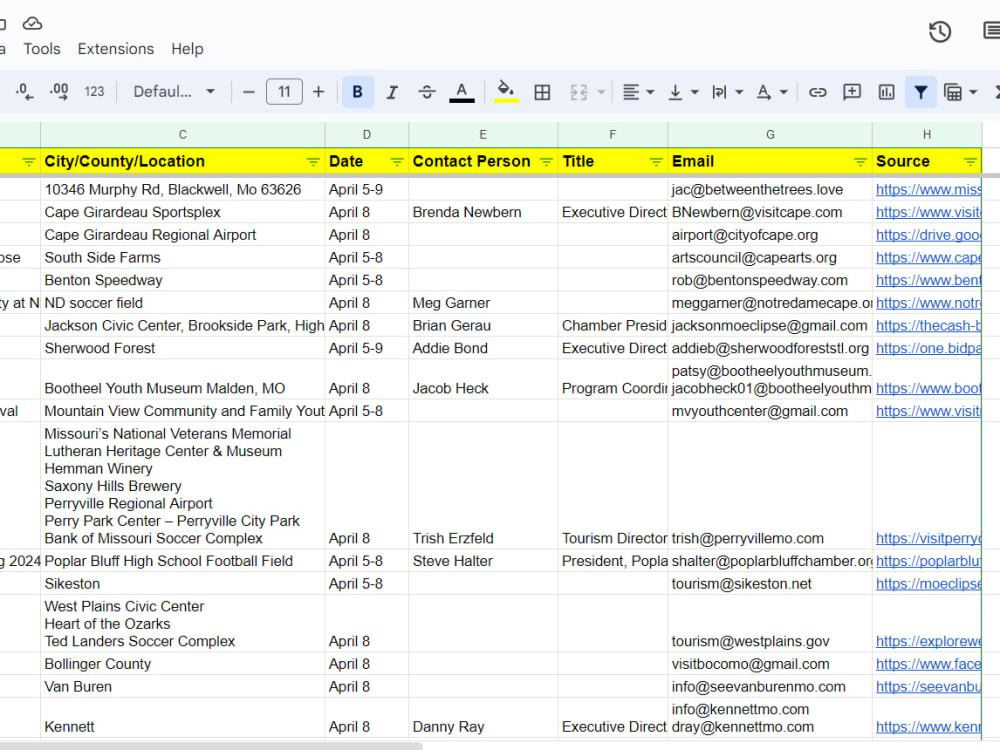
Task: Open the Date column filter
Action: (397, 162)
